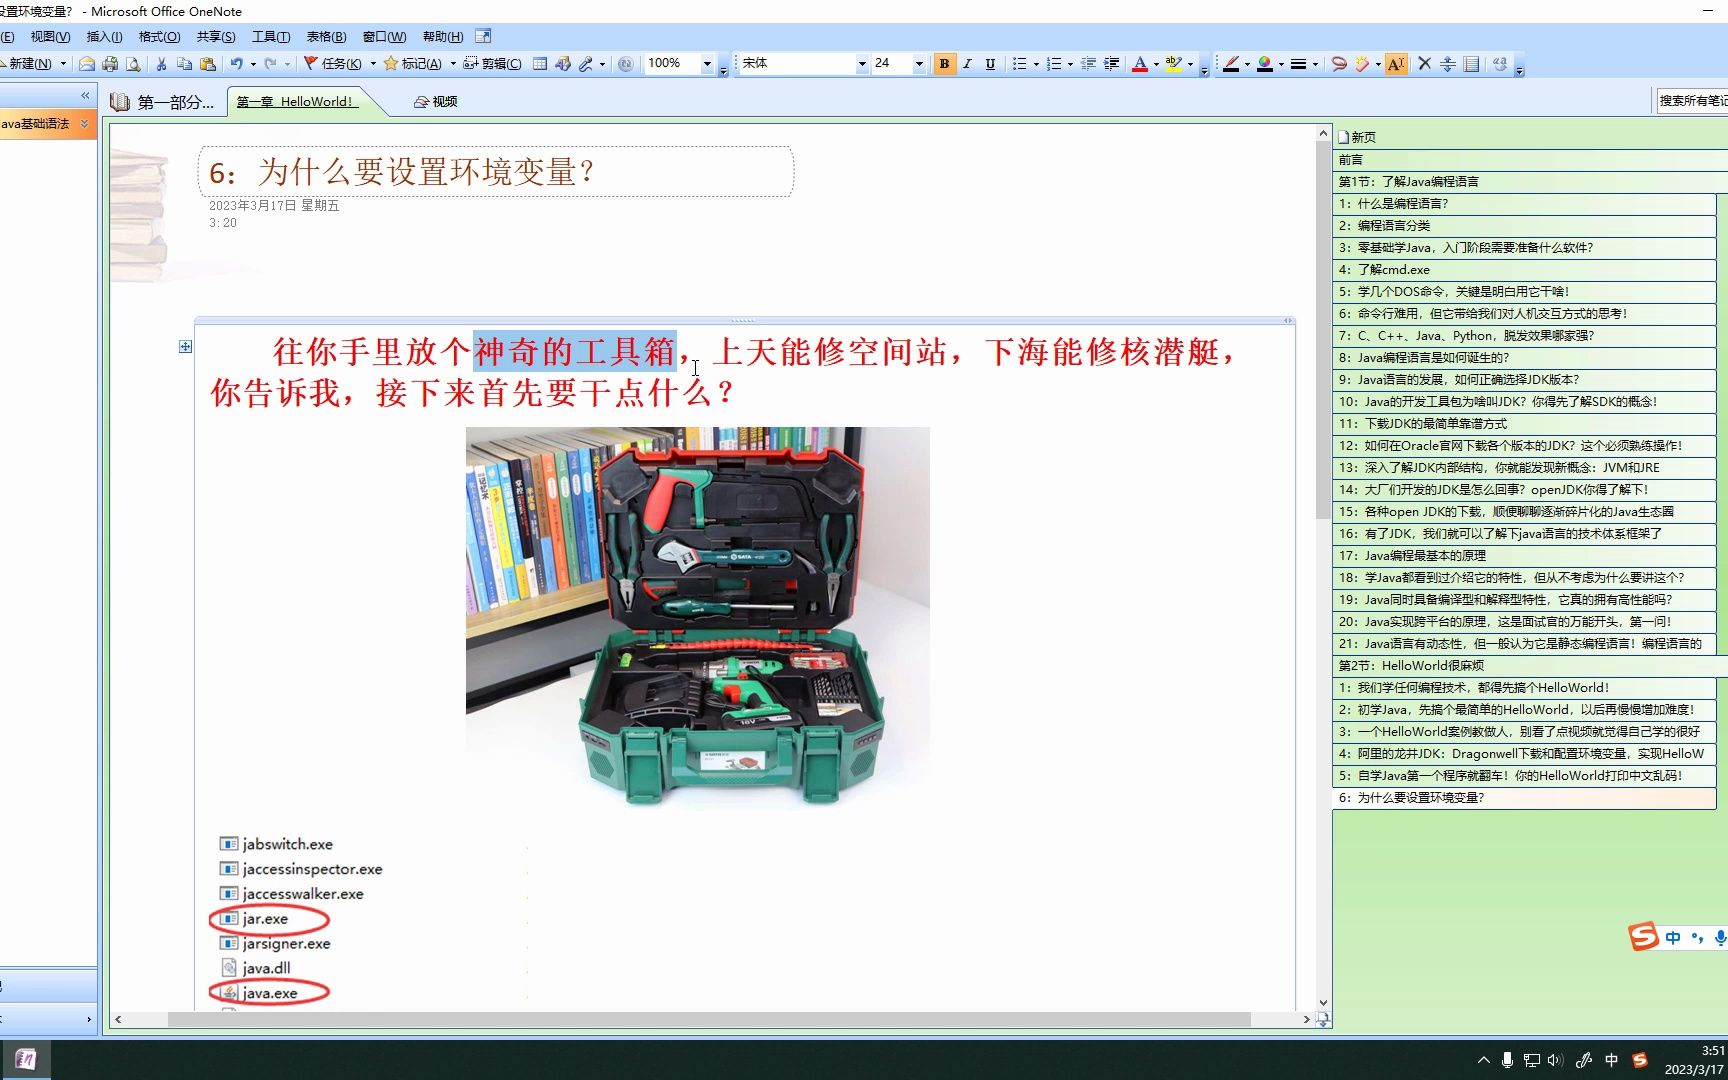This screenshot has height=1080, width=1728.
Task: Click the OneNote icon in the taskbar
Action: (x=27, y=1058)
